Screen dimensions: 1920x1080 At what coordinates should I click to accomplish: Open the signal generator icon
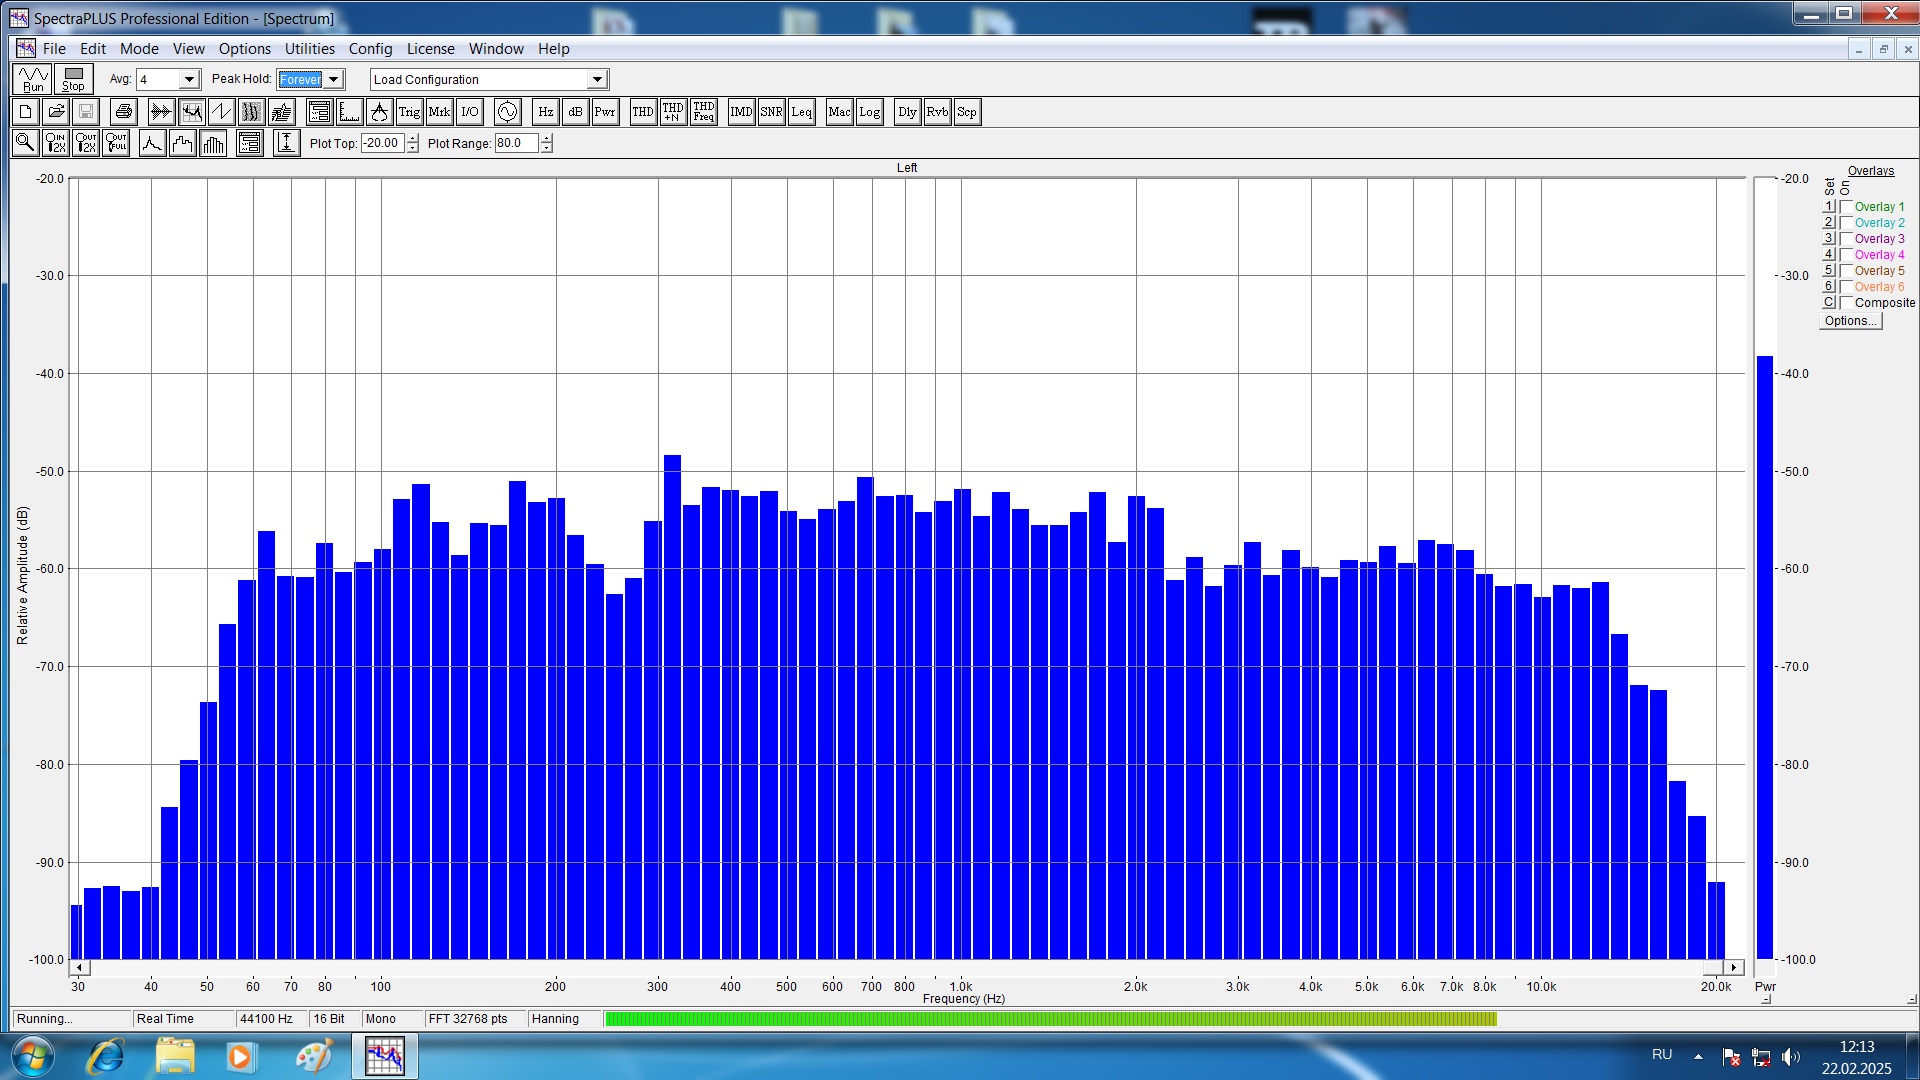click(507, 112)
